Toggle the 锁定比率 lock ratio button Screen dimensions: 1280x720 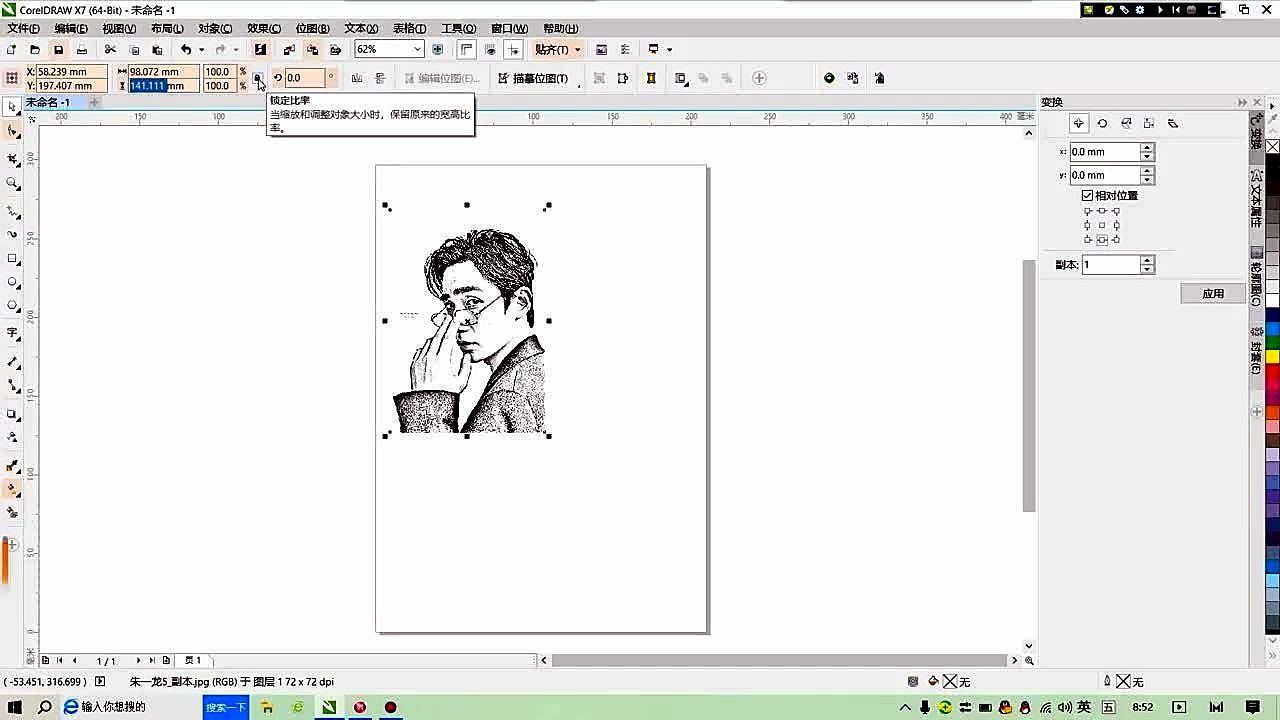pyautogui.click(x=257, y=78)
